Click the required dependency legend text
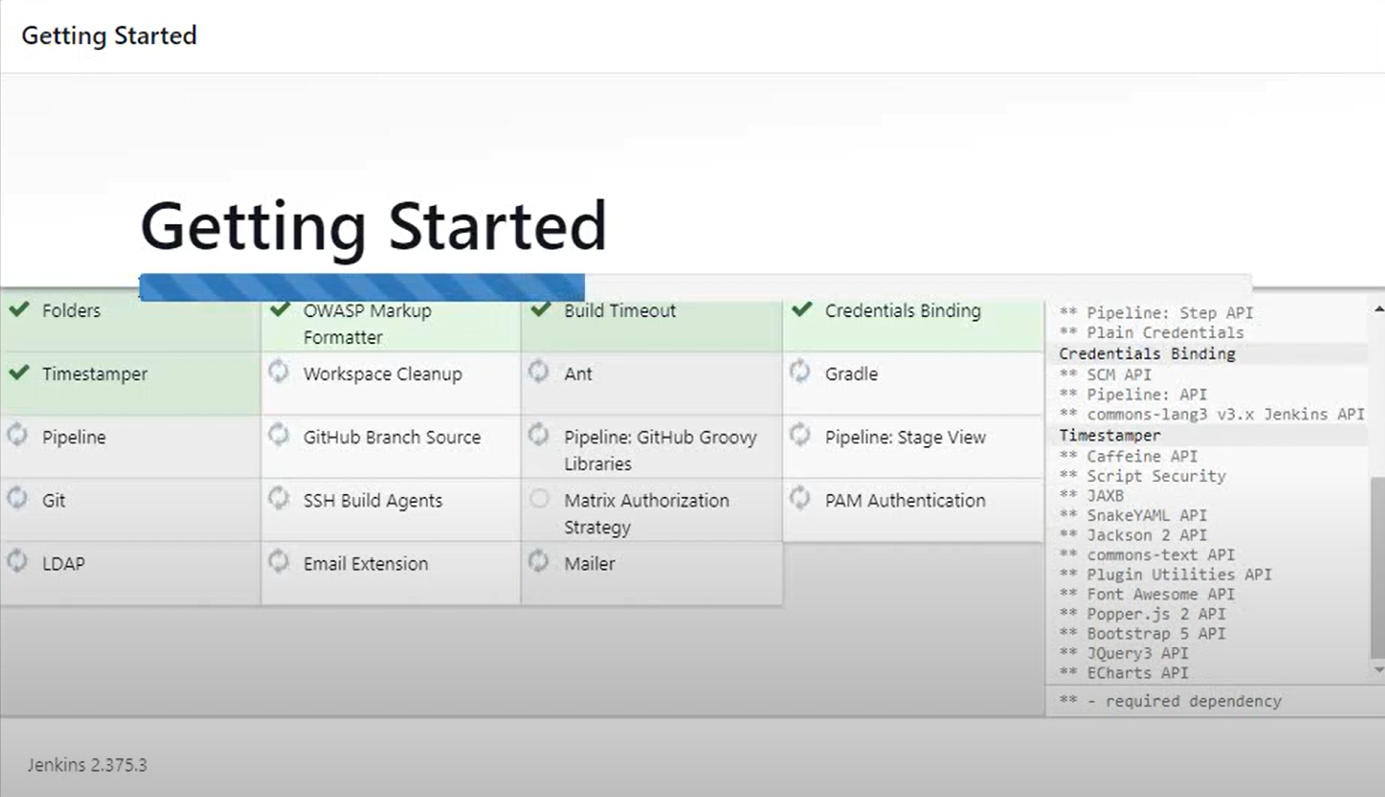This screenshot has width=1385, height=797. [1170, 701]
